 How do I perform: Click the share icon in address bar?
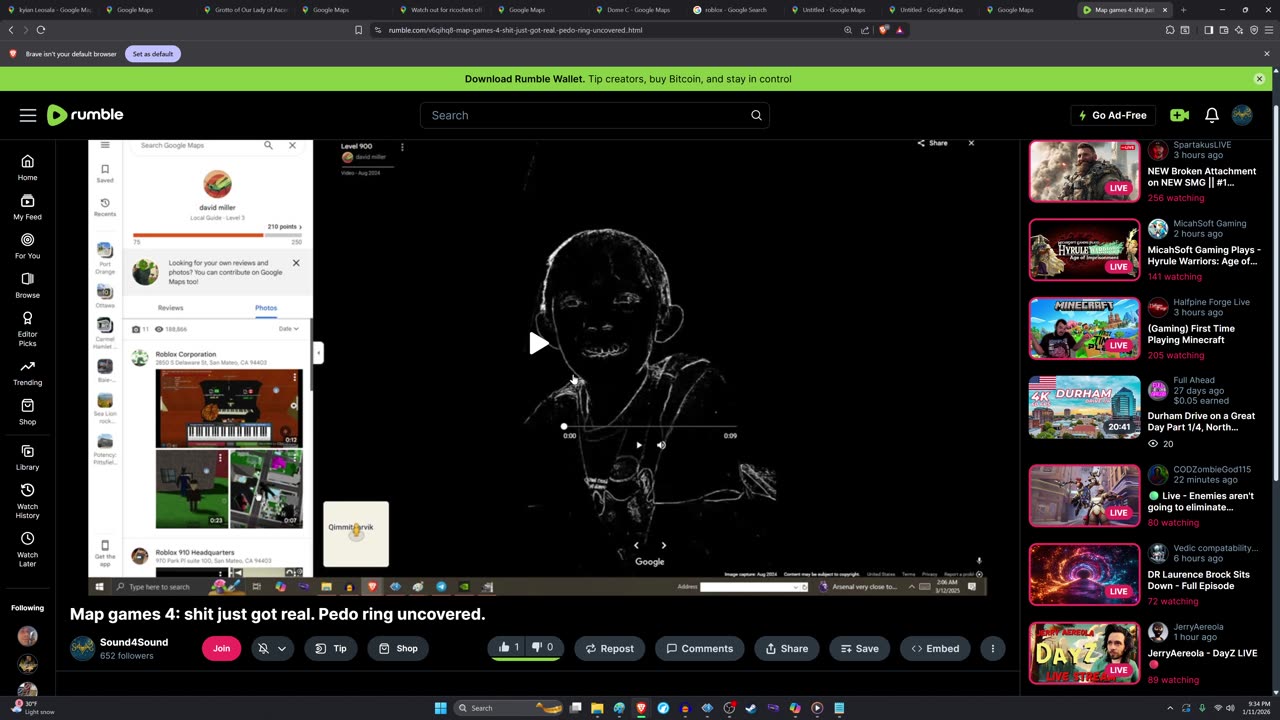tap(865, 30)
